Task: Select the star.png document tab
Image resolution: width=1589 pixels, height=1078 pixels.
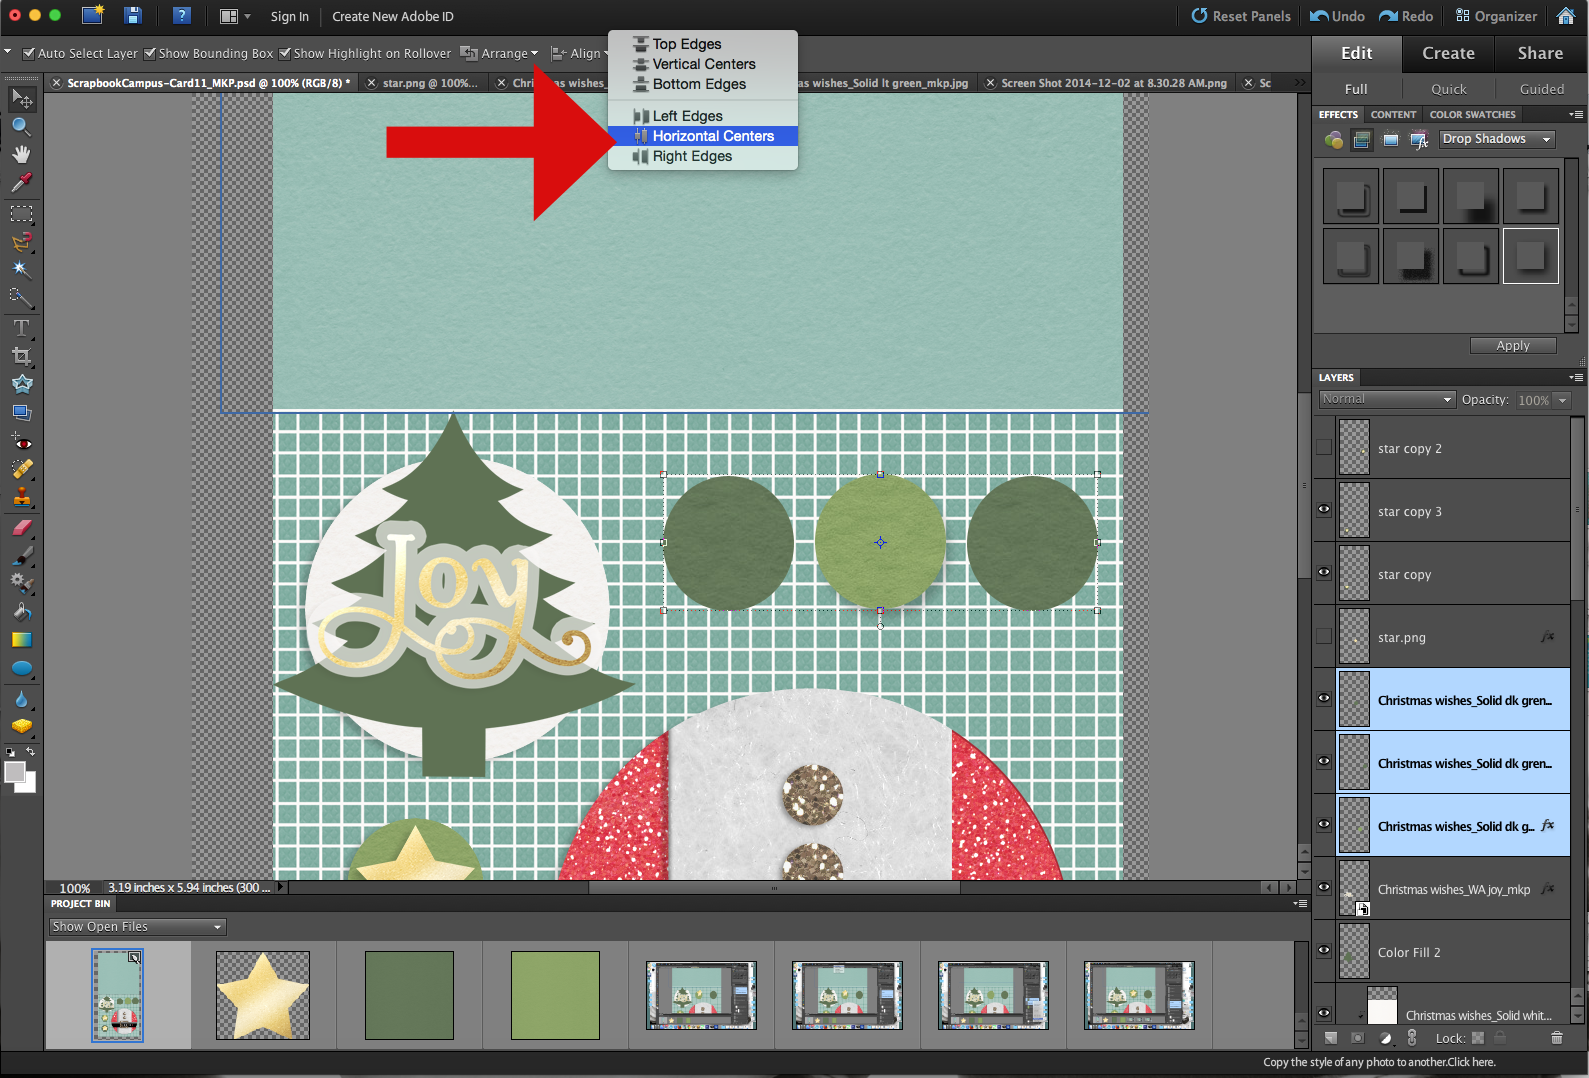Action: click(x=423, y=83)
